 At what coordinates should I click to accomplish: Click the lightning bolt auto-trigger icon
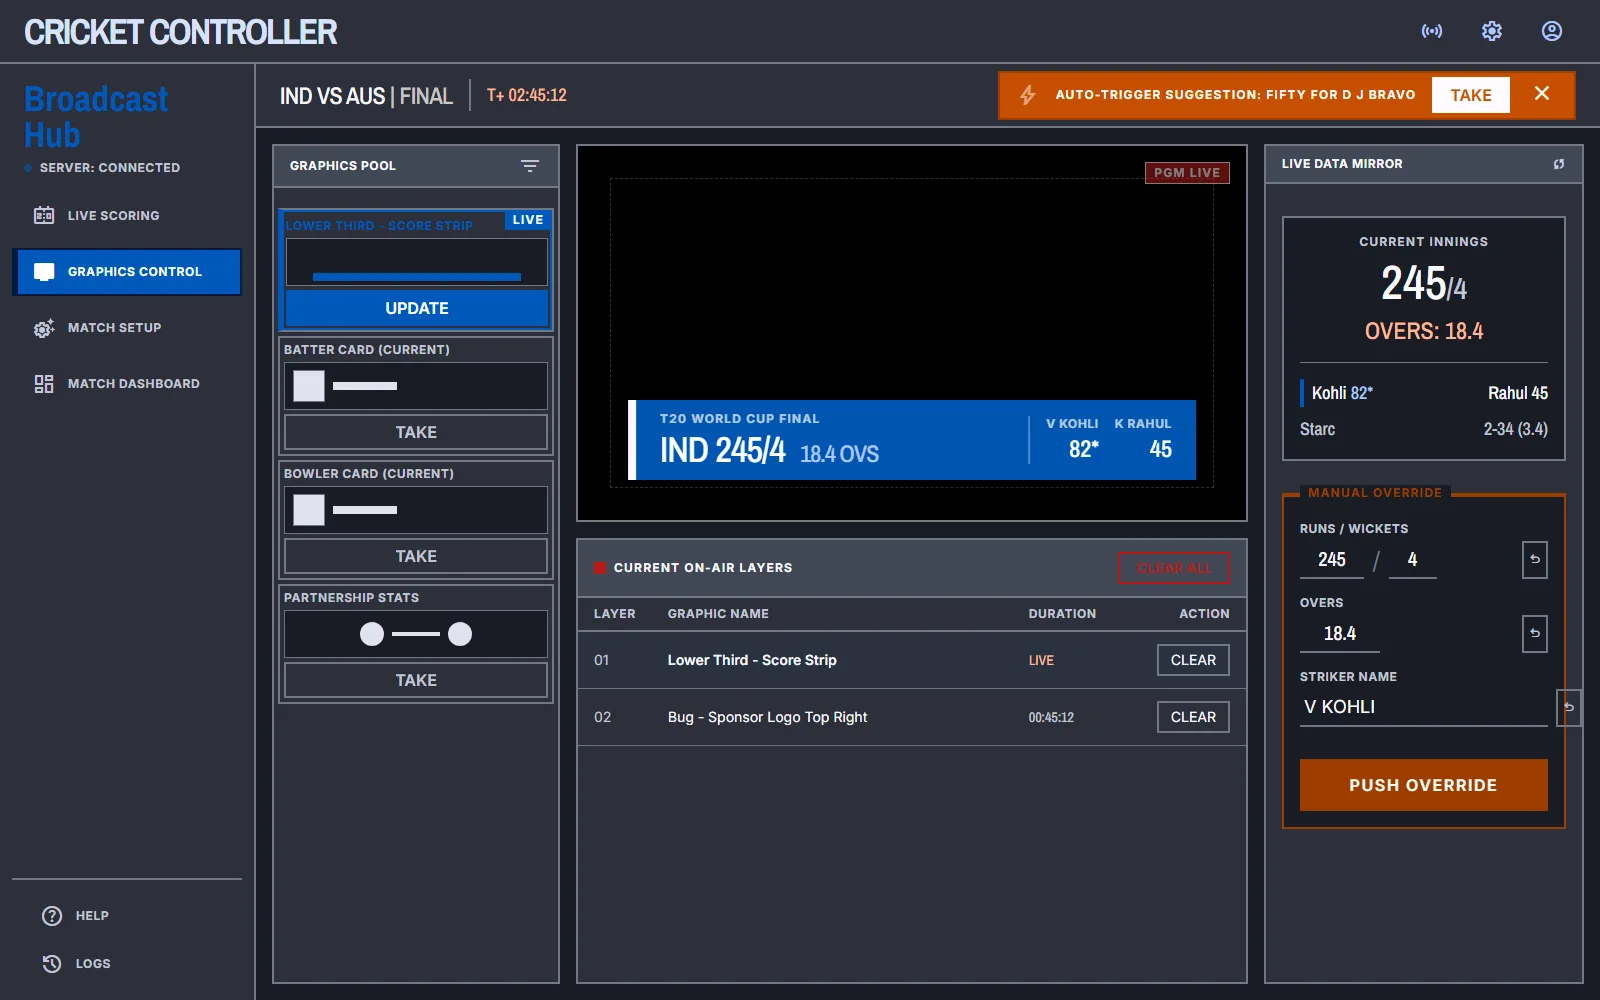pos(1027,95)
